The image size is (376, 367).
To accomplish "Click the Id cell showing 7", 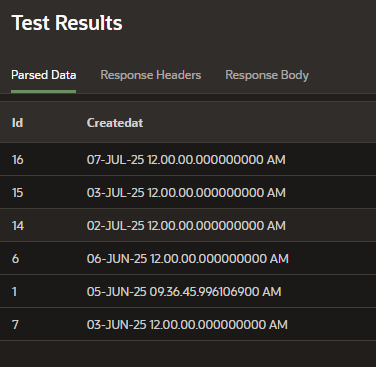I will [15, 325].
